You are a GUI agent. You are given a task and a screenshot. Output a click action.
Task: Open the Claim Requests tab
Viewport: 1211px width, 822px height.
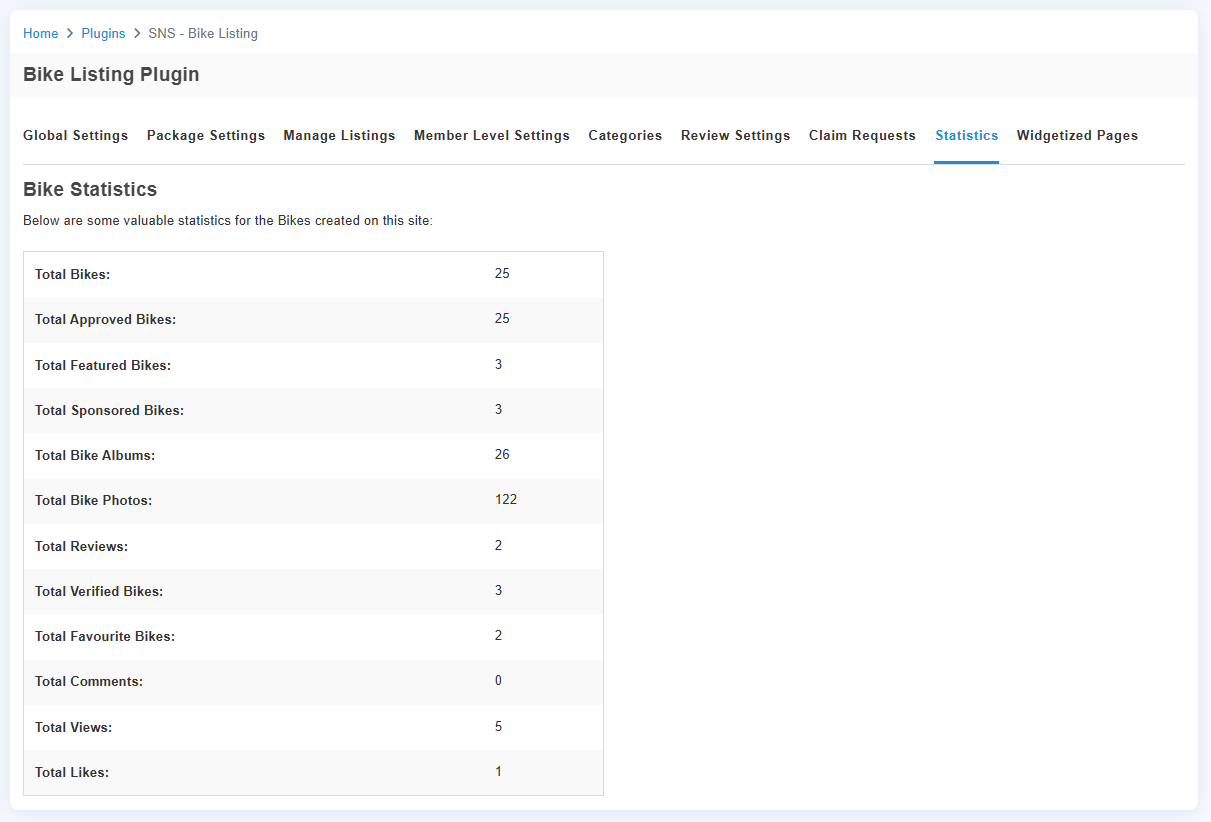tap(862, 135)
